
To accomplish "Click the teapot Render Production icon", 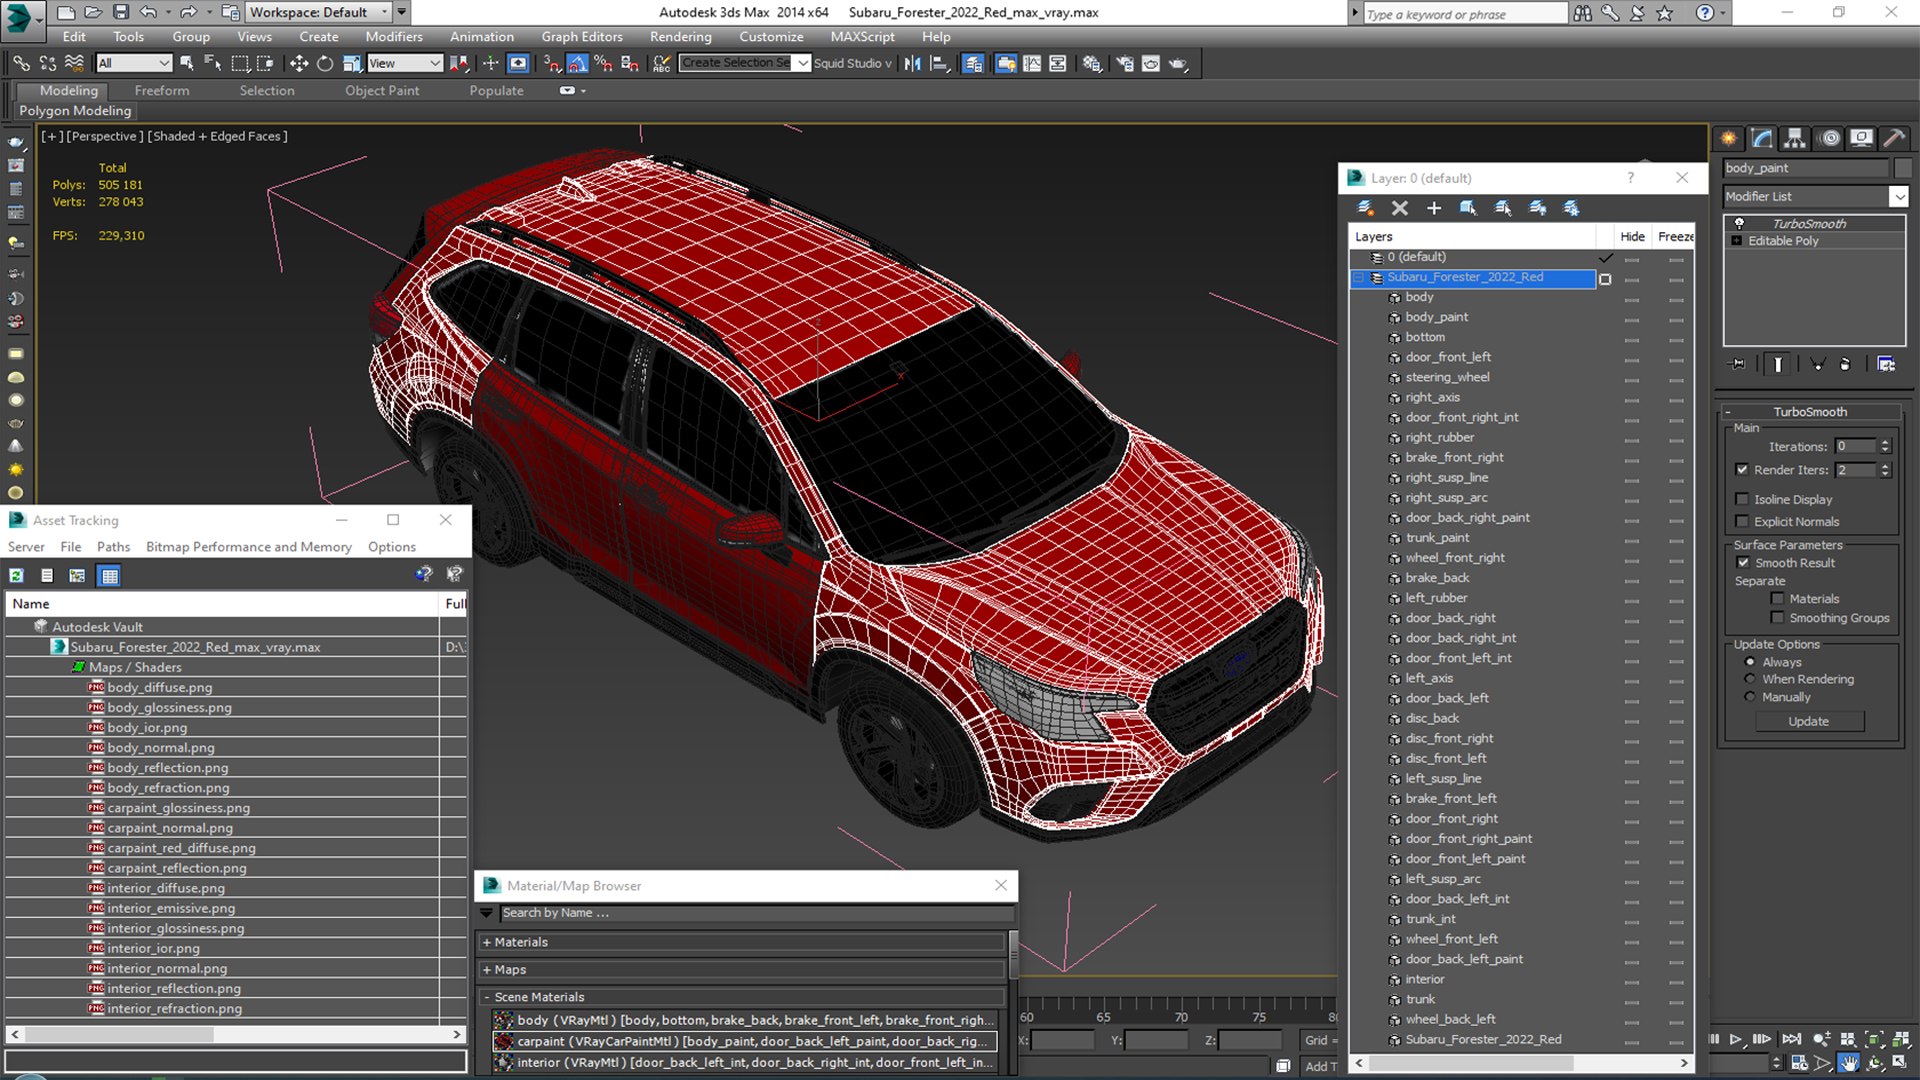I will tap(1178, 63).
